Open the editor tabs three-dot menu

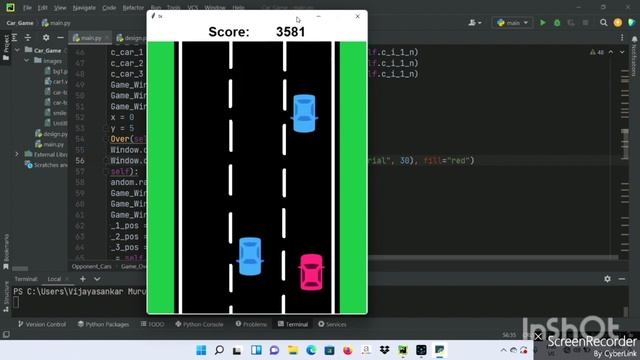[622, 38]
